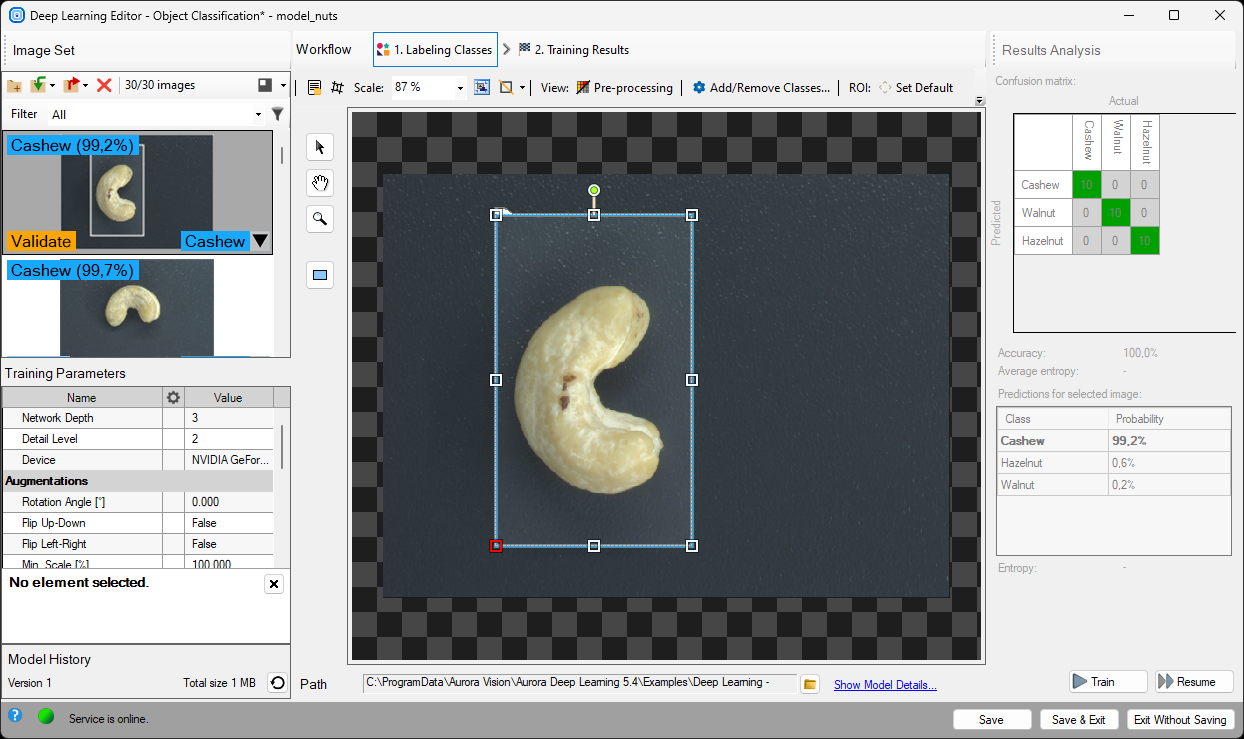Browse model path with folder icon

(x=810, y=684)
